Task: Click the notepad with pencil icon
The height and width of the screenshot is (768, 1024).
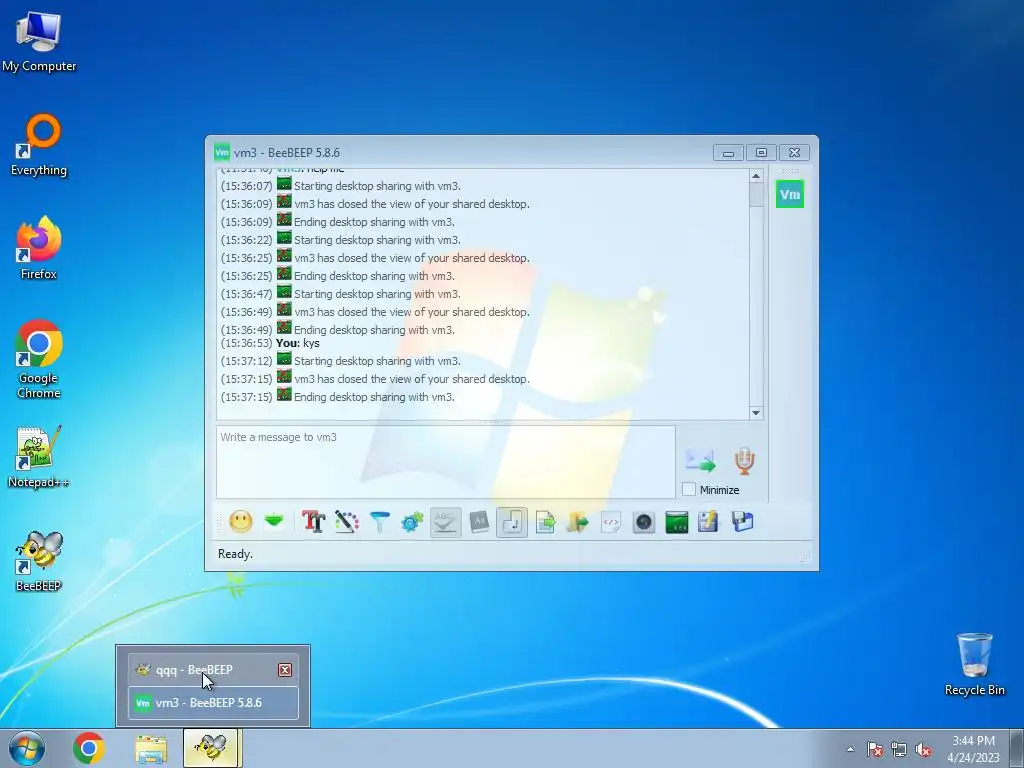Action: 709,522
